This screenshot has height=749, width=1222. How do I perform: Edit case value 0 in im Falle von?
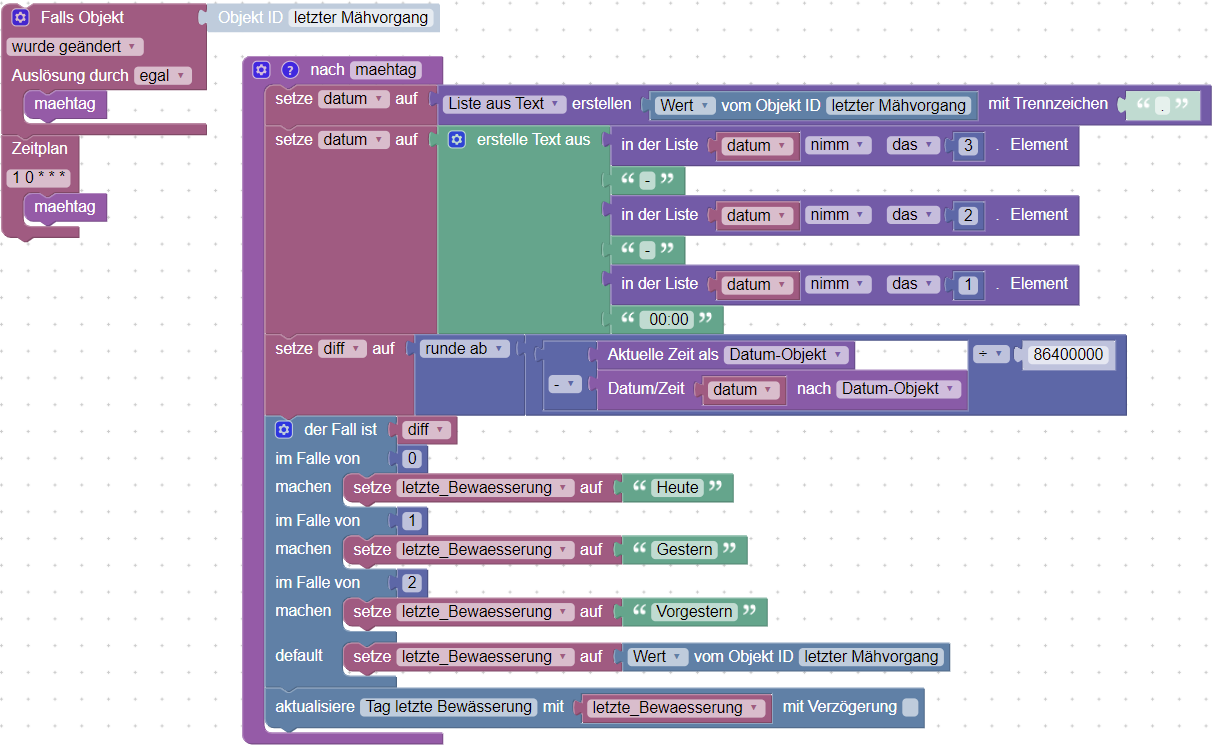pyautogui.click(x=411, y=460)
